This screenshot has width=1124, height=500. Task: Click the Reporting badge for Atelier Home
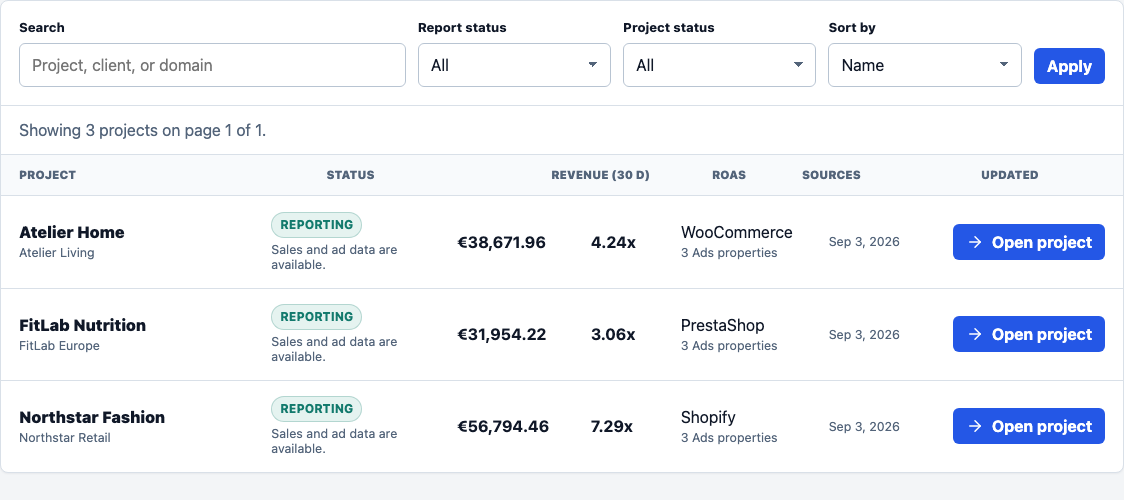tap(316, 225)
